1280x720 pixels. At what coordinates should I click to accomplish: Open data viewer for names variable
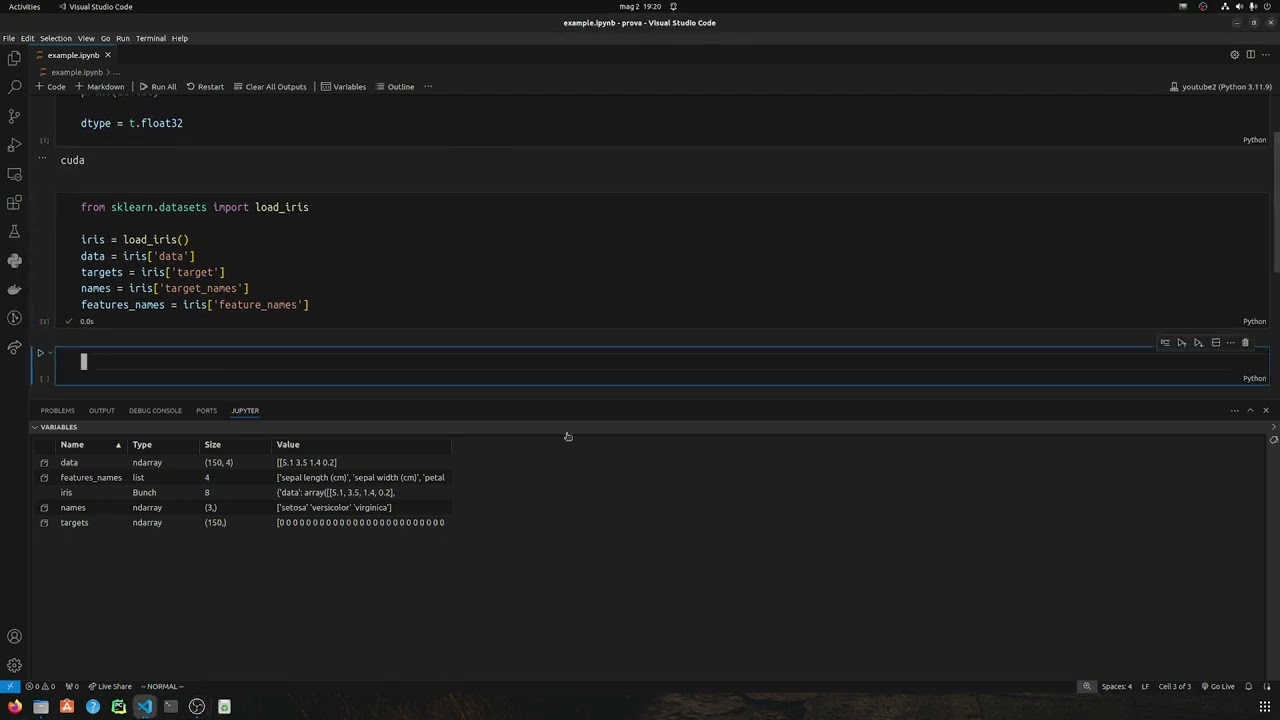click(x=44, y=508)
